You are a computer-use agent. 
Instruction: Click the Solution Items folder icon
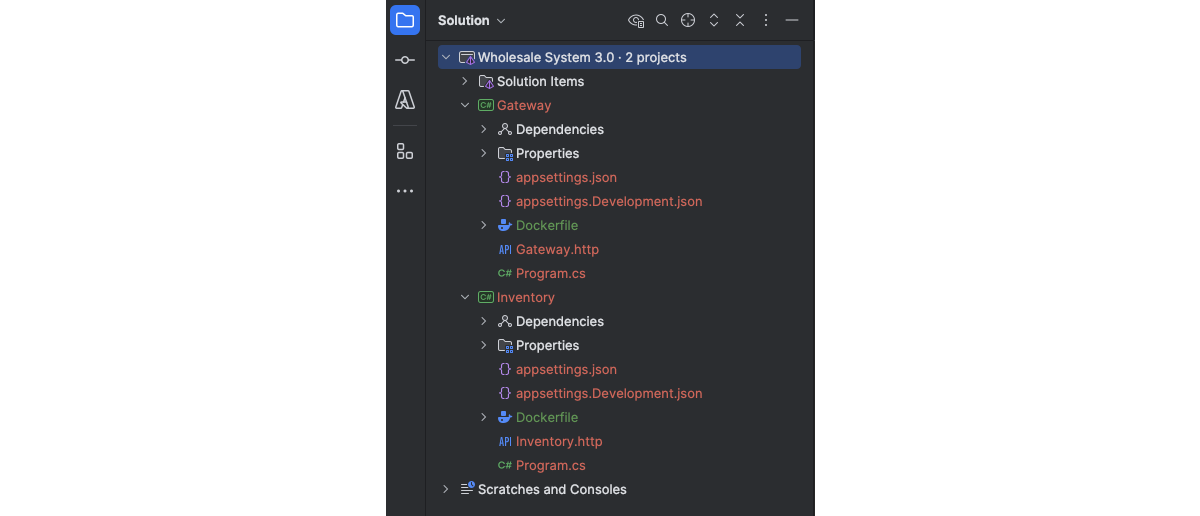coord(486,81)
